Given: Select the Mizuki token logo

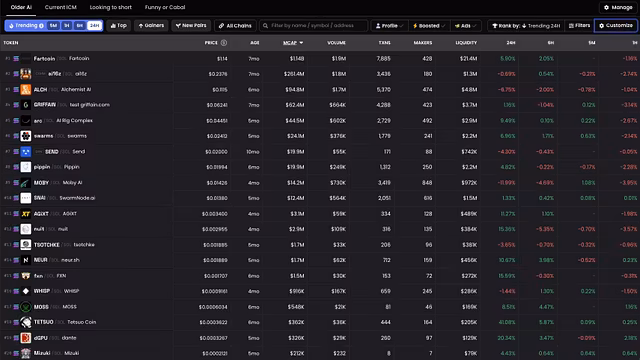Looking at the screenshot, I should pyautogui.click(x=26, y=353).
